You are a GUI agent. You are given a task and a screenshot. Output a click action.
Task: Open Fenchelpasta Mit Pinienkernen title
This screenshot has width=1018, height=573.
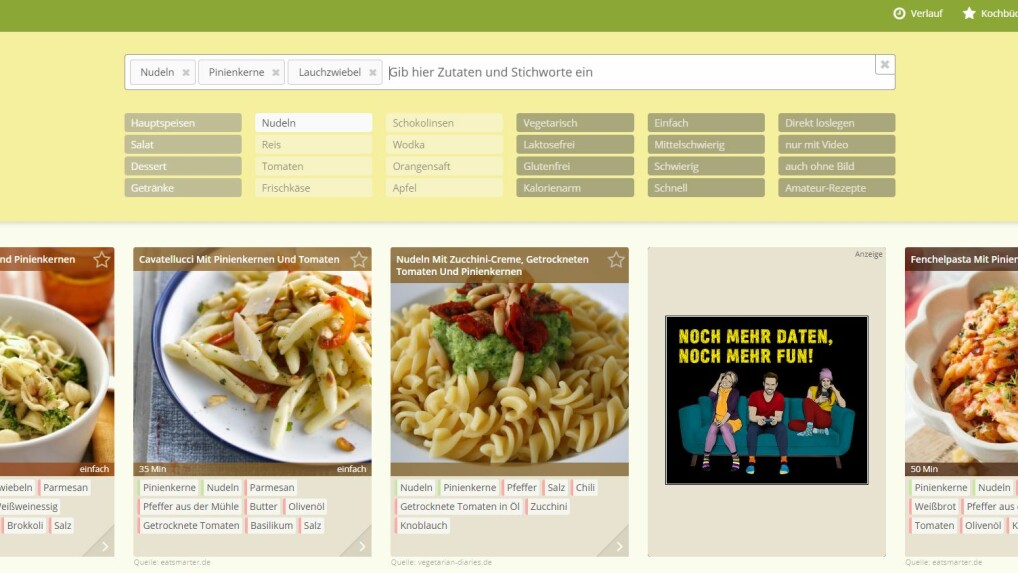963,259
